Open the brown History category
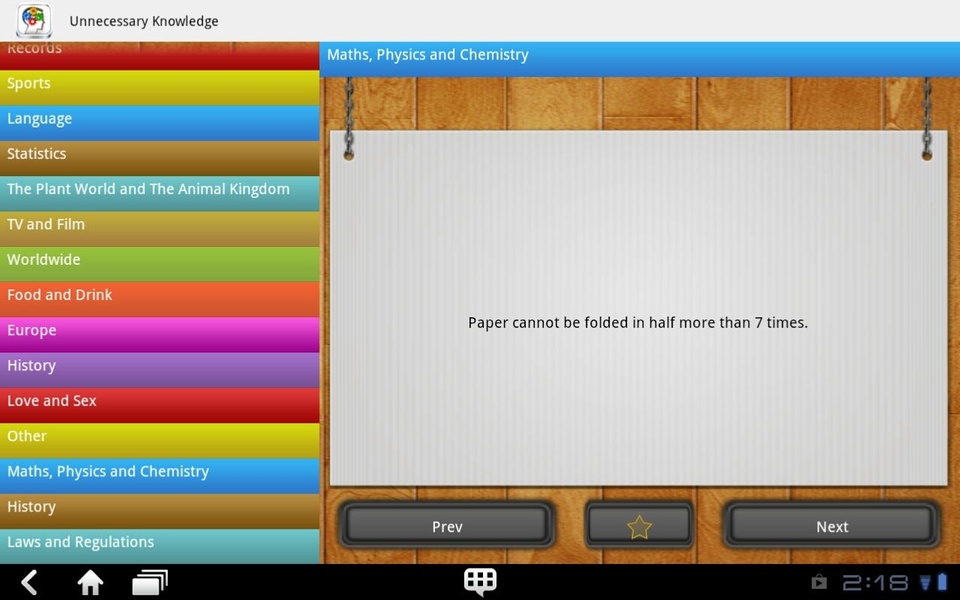960x600 pixels. tap(160, 511)
